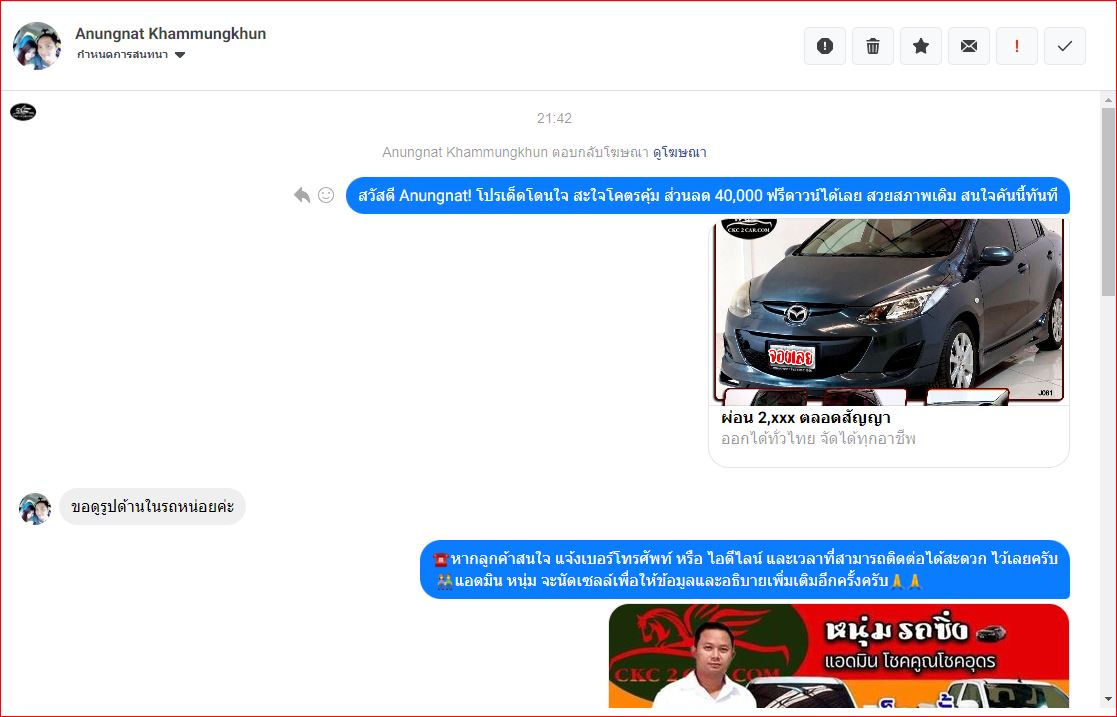This screenshot has height=717, width=1117.
Task: Mark conversation as done checkmark
Action: [x=1065, y=46]
